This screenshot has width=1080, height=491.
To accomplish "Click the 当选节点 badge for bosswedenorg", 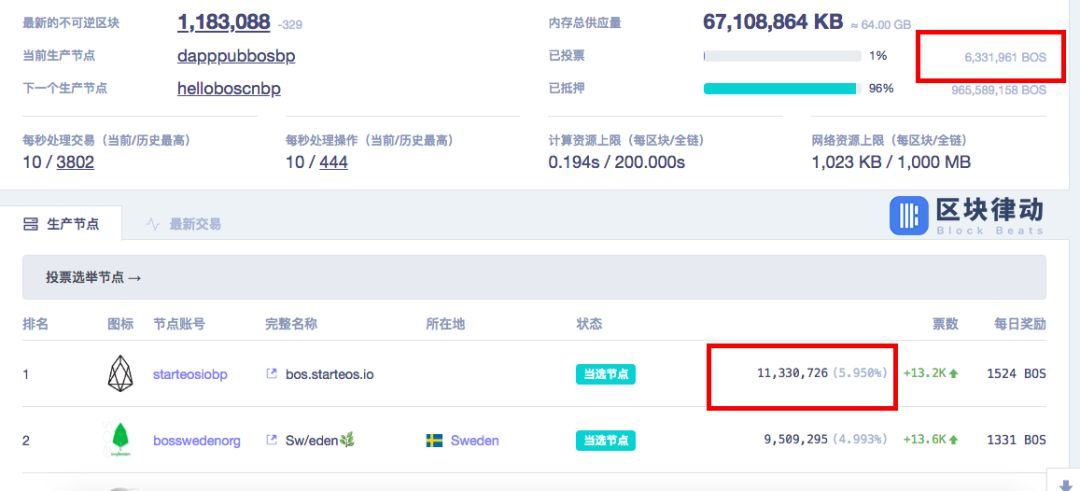I will [x=605, y=441].
